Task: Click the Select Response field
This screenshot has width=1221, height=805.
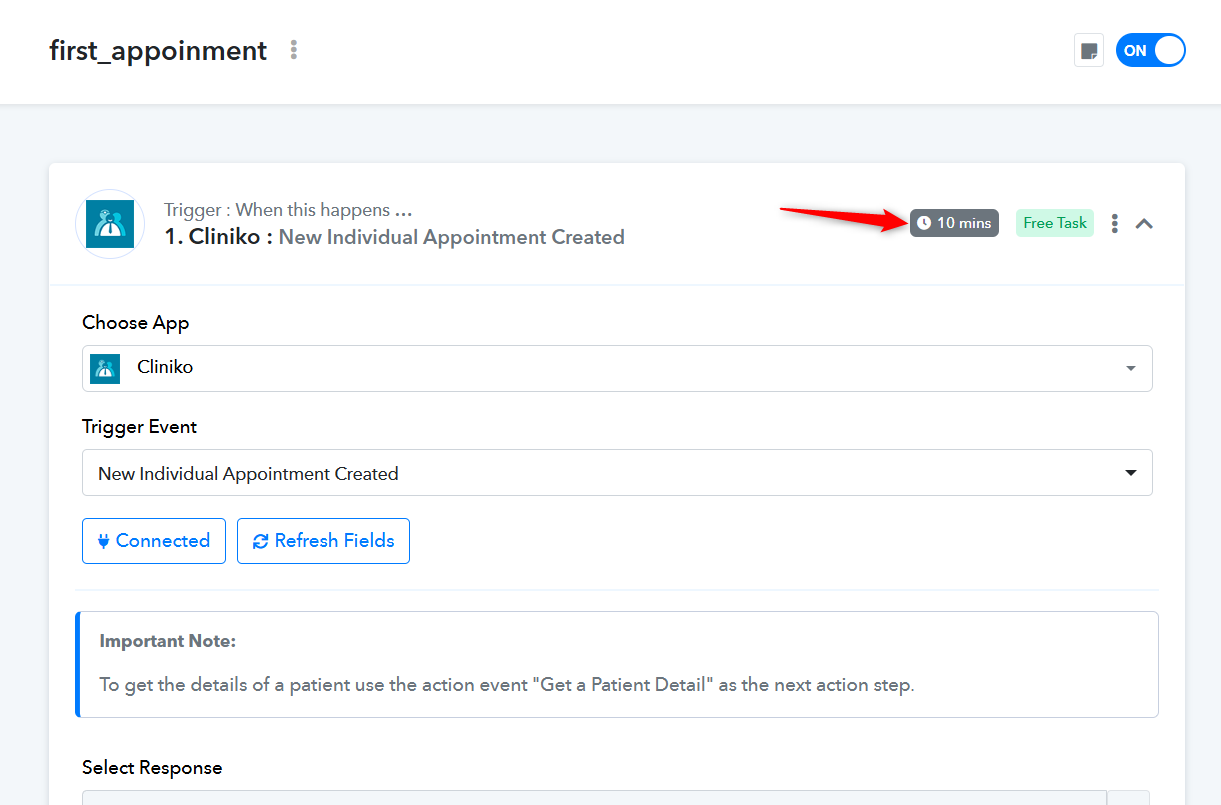Action: coord(594,797)
